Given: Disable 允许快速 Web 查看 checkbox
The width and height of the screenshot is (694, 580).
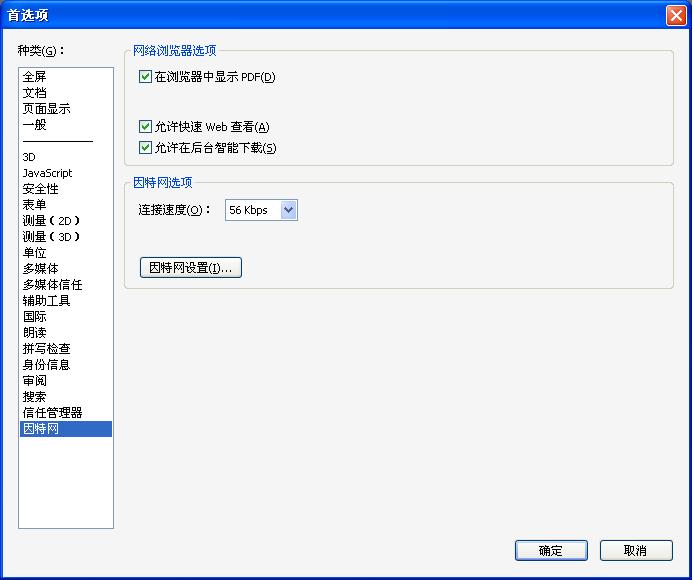Looking at the screenshot, I should (x=145, y=127).
